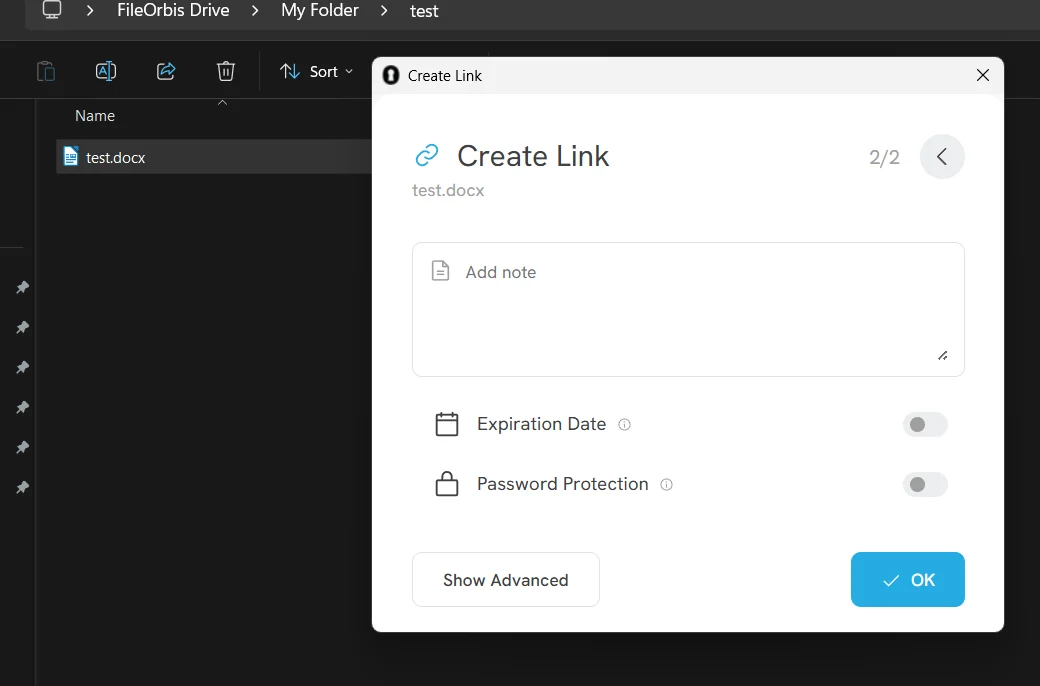The width and height of the screenshot is (1040, 686).
Task: Expand the chevron after FileOrbis Drive breadcrumb
Action: 255,11
